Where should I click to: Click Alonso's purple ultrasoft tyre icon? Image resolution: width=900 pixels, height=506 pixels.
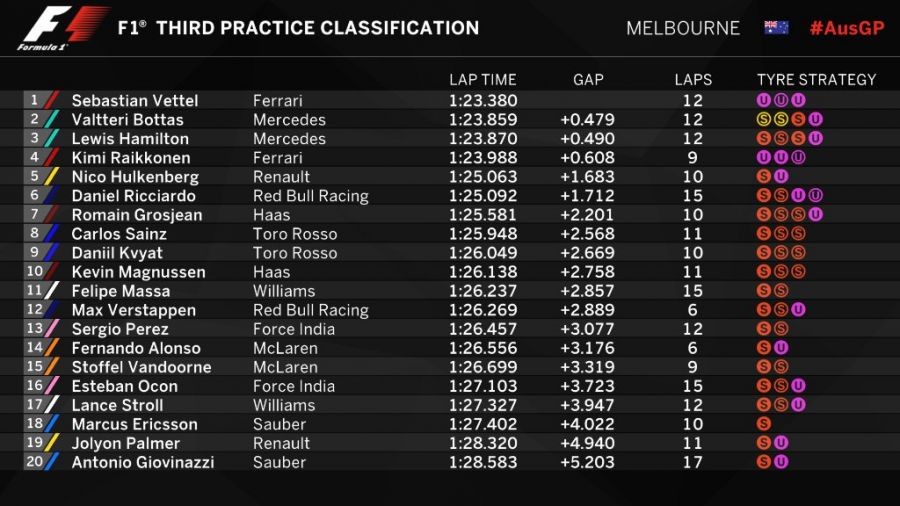click(x=781, y=348)
